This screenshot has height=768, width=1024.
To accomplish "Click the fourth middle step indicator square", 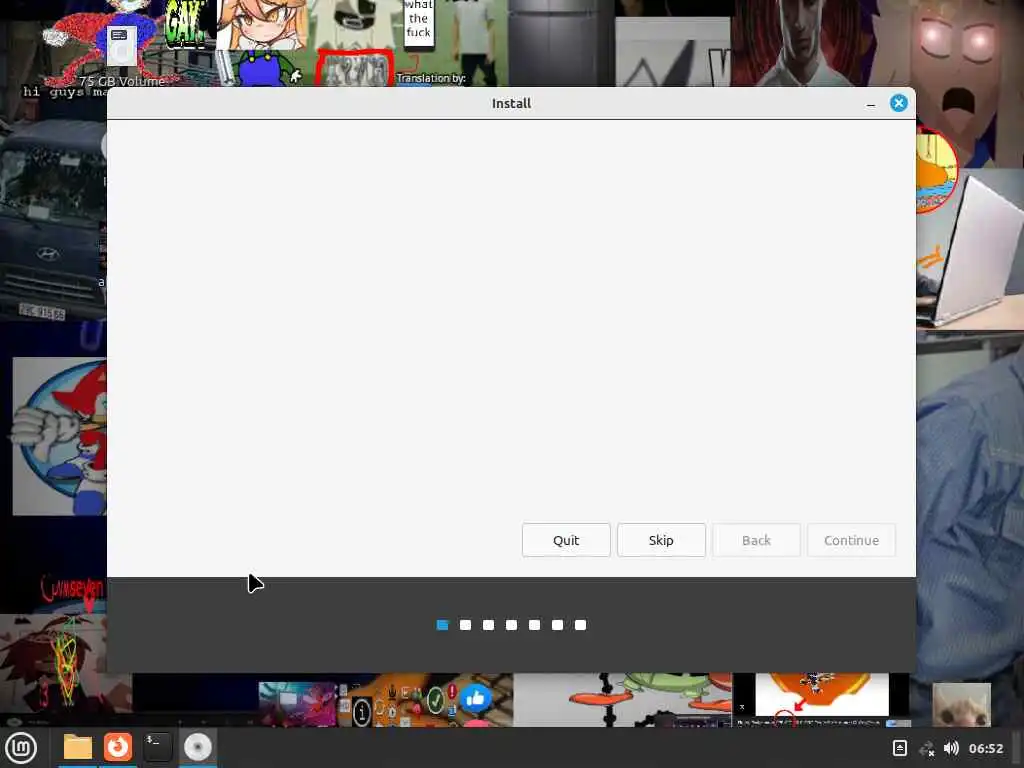I will [x=511, y=625].
